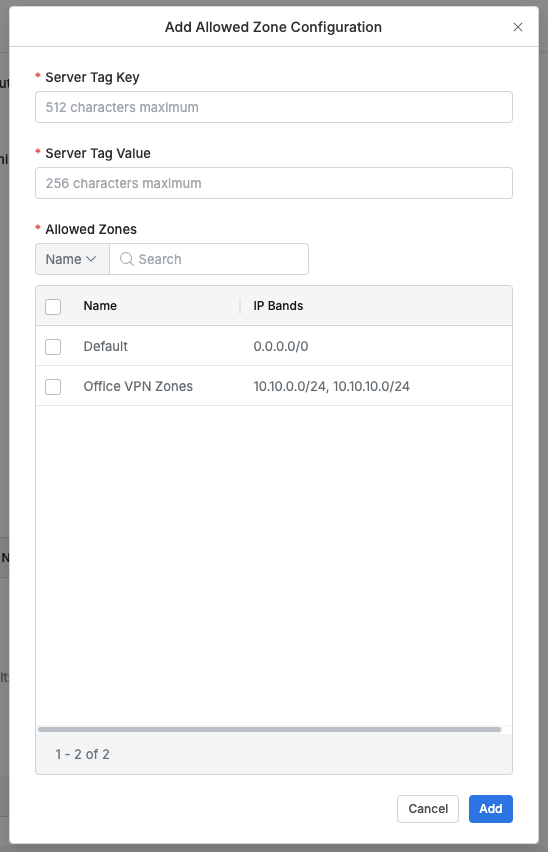Image resolution: width=548 pixels, height=852 pixels.
Task: Focus the Server Tag Key field
Action: tap(274, 107)
